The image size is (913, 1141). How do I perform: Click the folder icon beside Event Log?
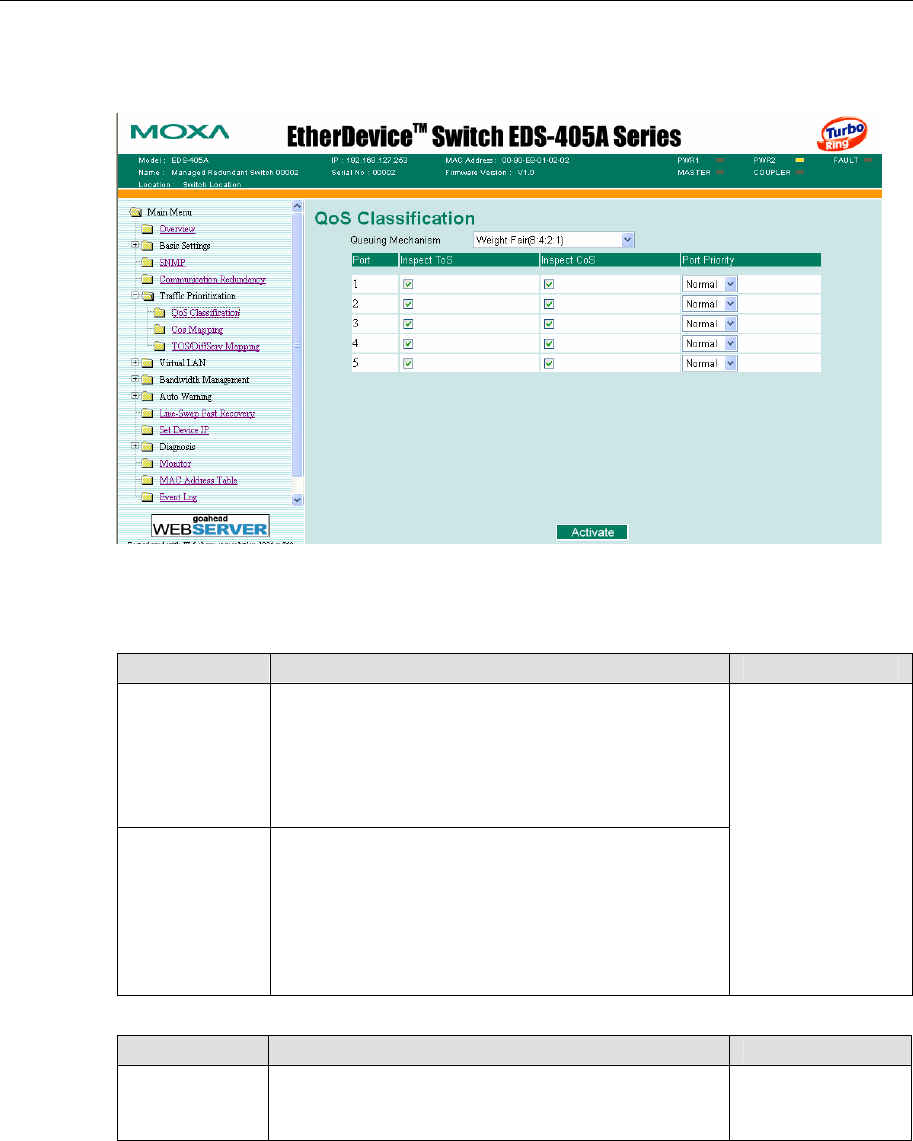click(x=148, y=497)
